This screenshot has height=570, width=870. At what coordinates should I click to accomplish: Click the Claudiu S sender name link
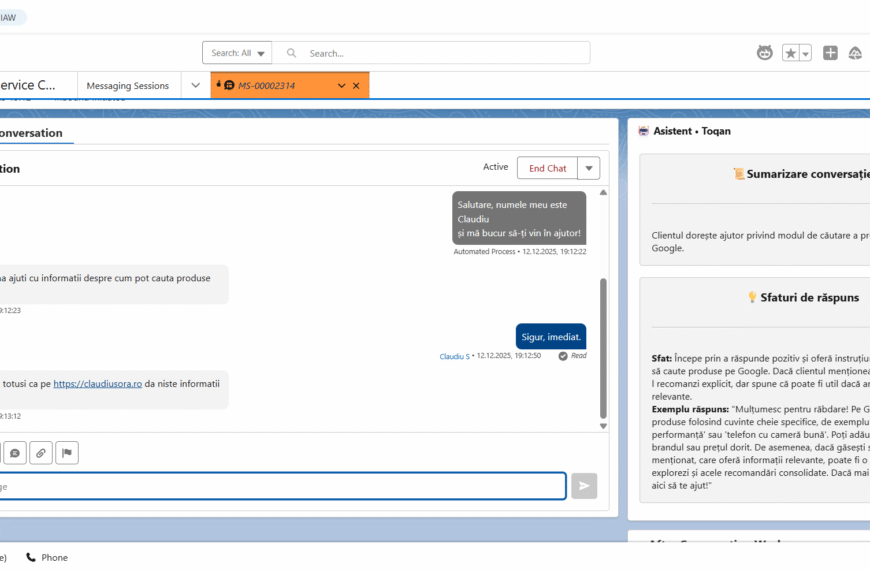coord(454,356)
